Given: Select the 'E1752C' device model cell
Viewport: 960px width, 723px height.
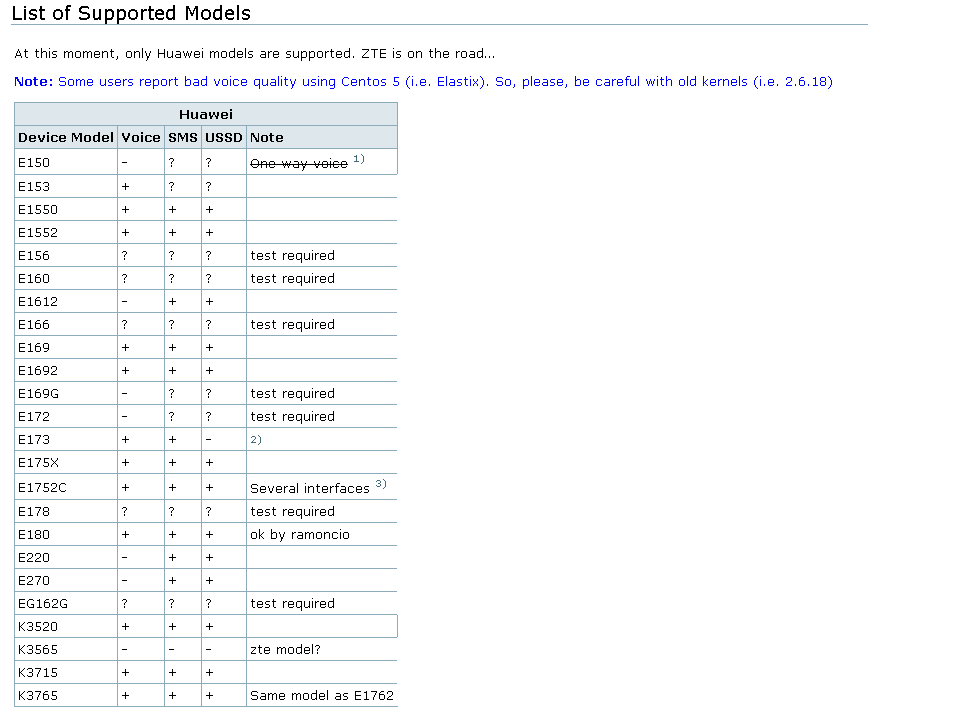Looking at the screenshot, I should [66, 487].
